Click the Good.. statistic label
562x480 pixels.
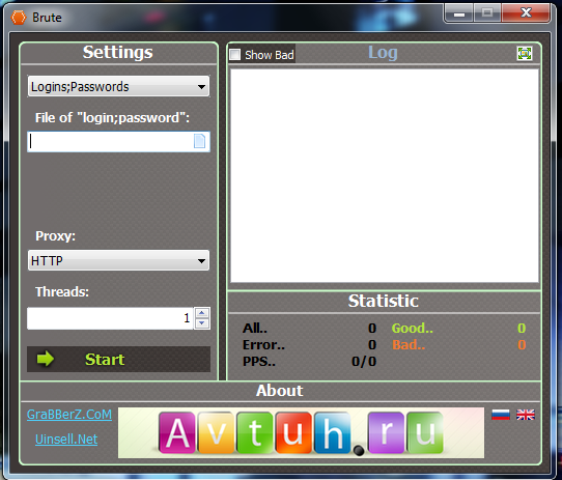click(413, 328)
